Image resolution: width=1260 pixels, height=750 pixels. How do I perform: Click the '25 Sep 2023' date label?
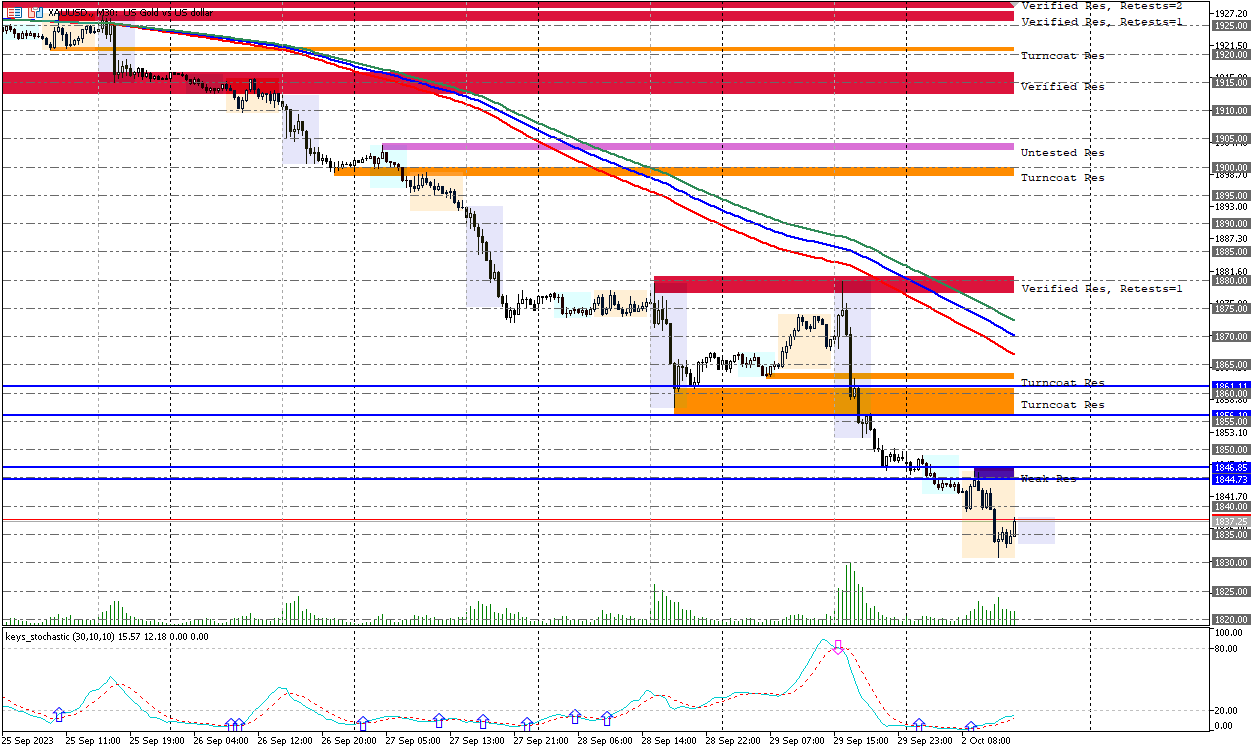point(27,742)
